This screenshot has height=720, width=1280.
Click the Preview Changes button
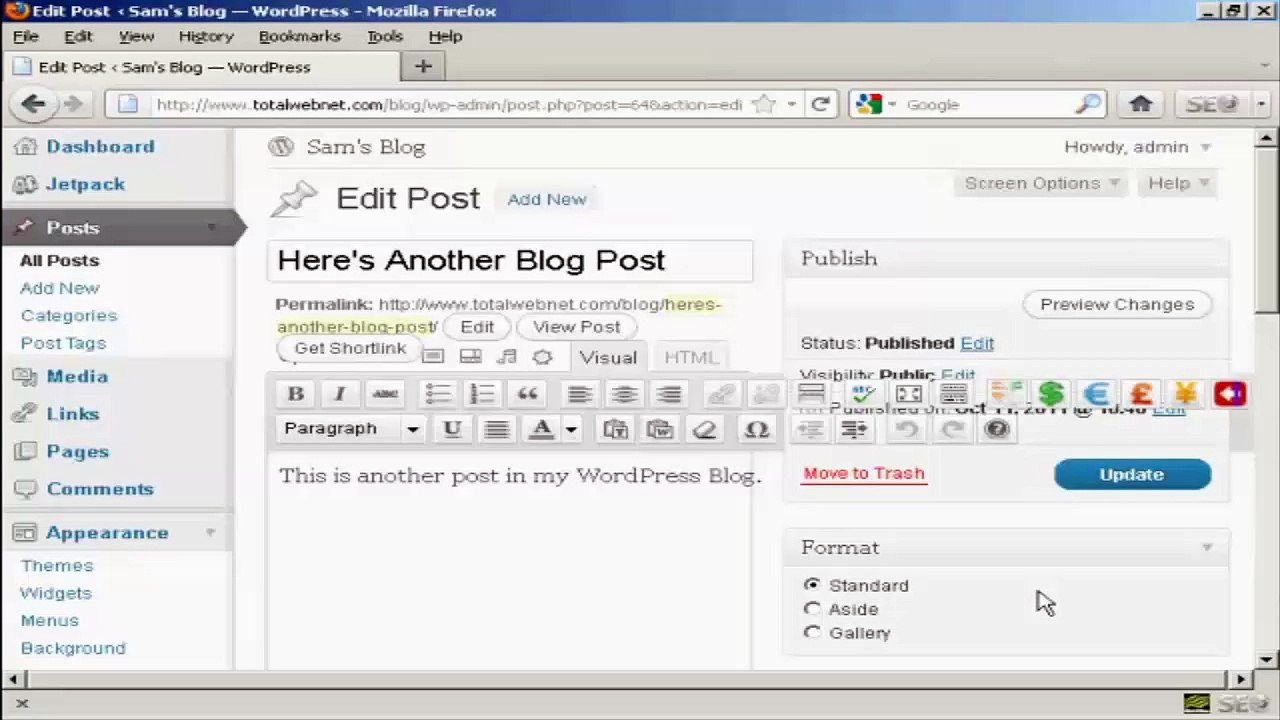1117,304
